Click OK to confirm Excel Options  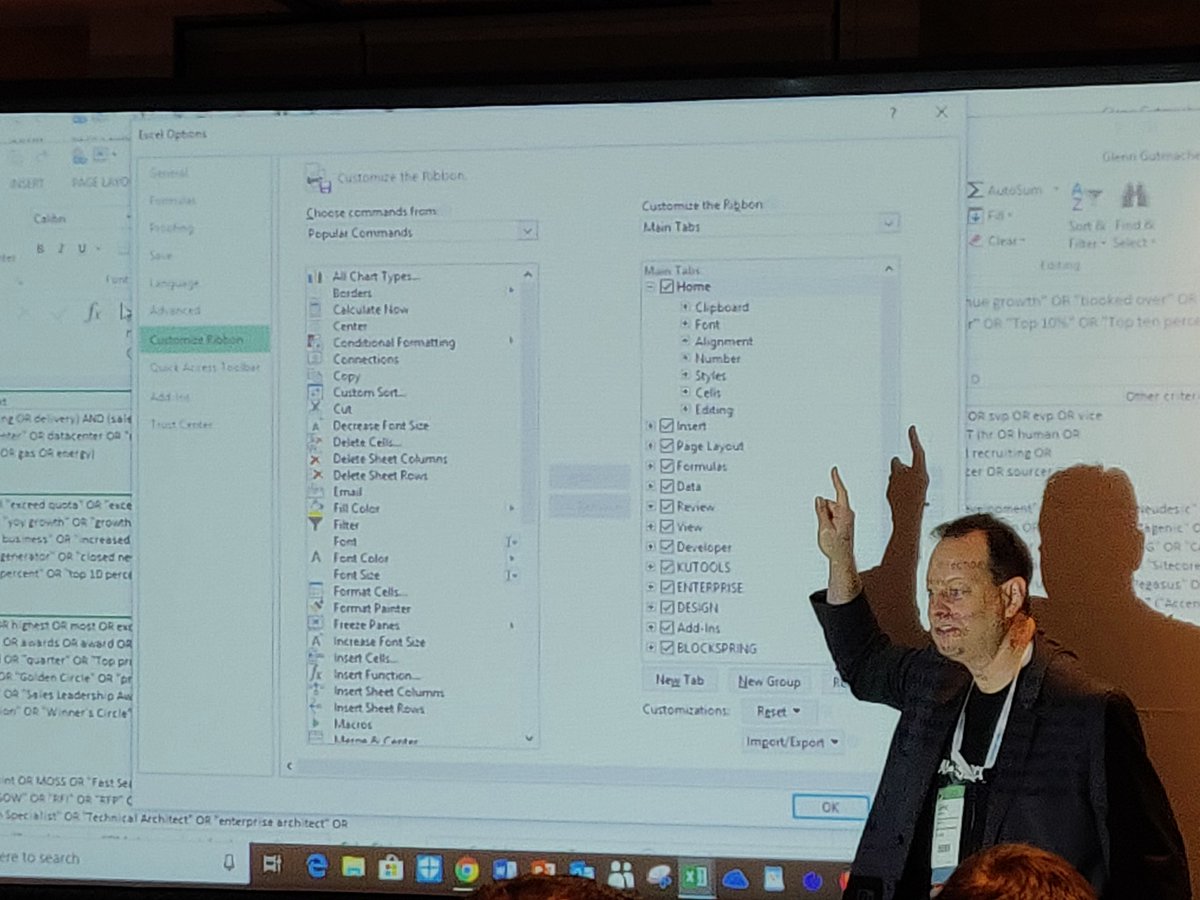[x=830, y=807]
